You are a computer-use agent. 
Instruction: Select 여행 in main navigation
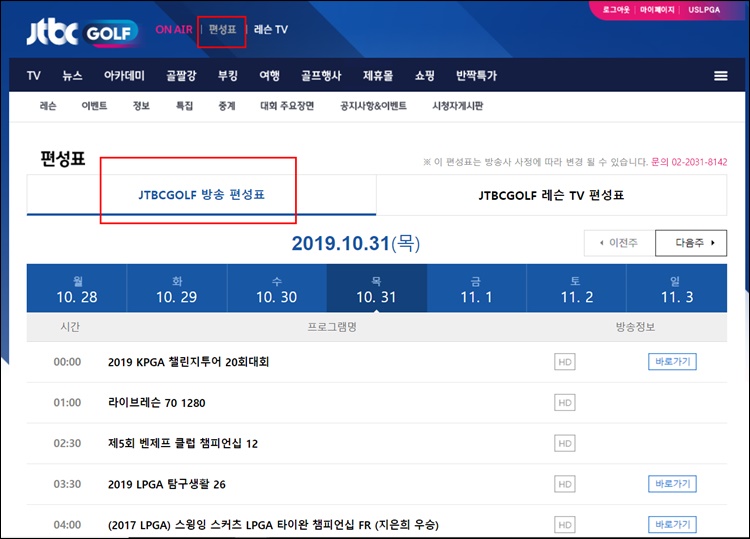(x=269, y=76)
